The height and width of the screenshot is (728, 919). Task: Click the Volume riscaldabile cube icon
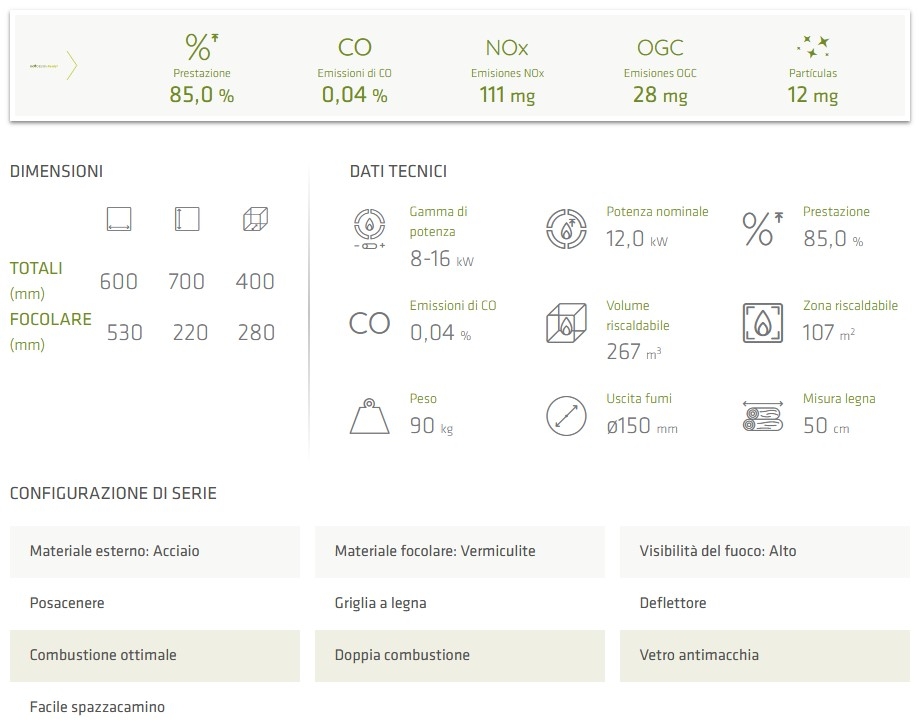pyautogui.click(x=566, y=323)
